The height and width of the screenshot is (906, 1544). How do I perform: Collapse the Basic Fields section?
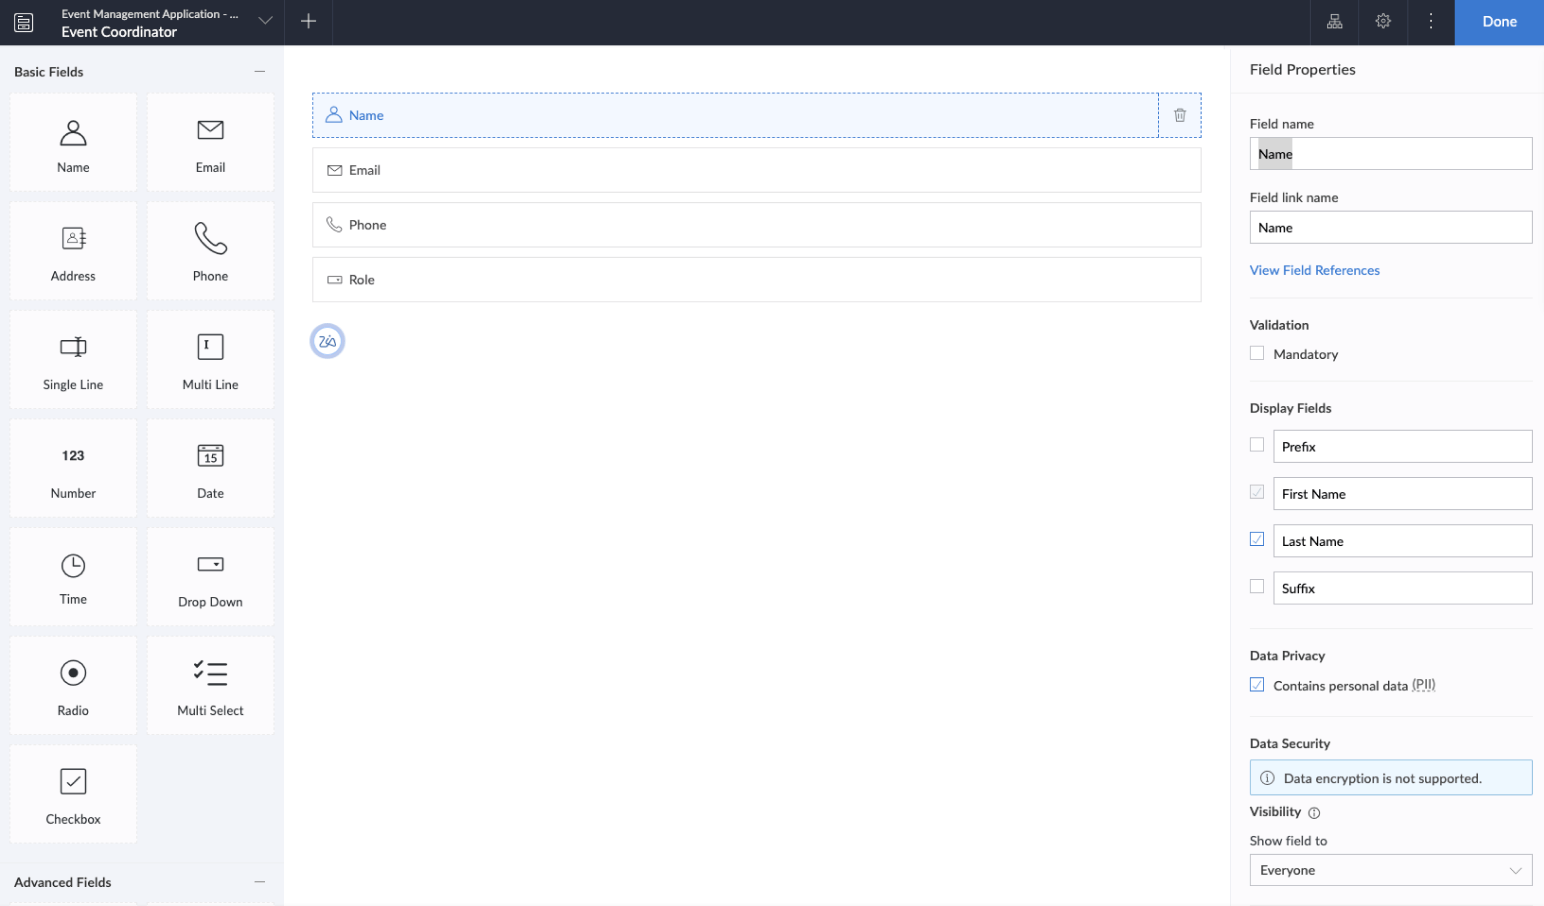[259, 70]
